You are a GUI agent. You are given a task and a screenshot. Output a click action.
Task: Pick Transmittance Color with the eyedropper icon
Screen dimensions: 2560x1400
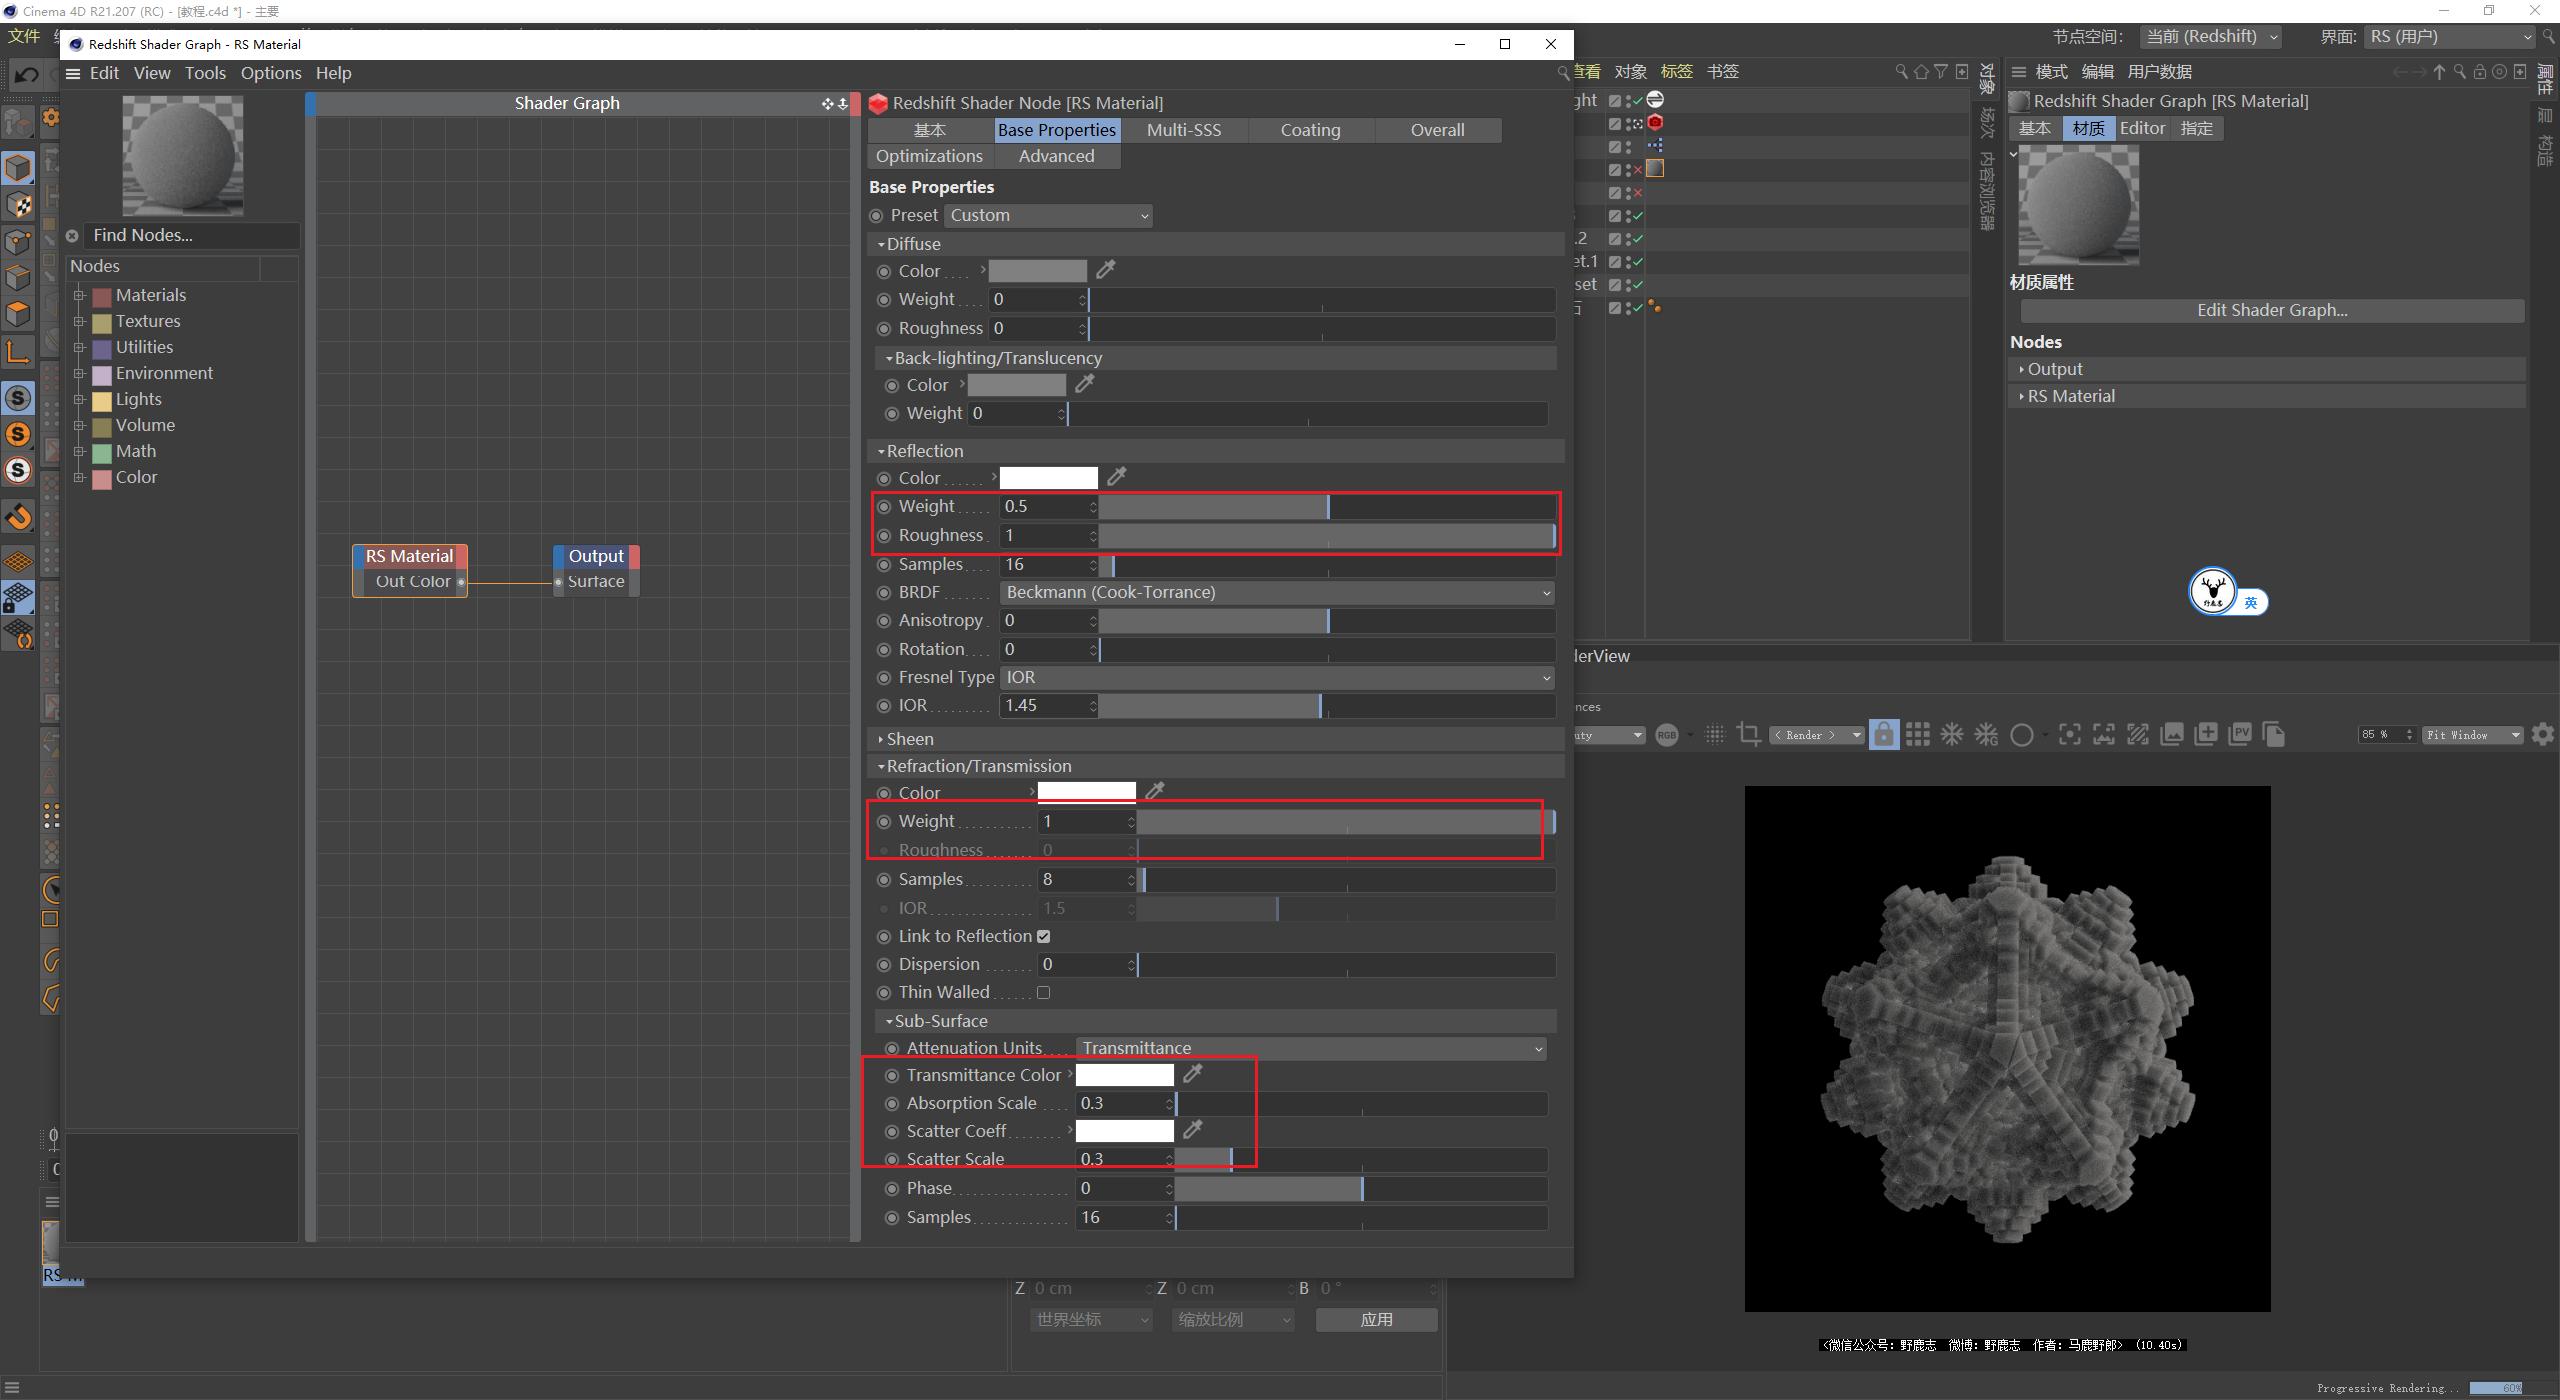[1191, 1074]
